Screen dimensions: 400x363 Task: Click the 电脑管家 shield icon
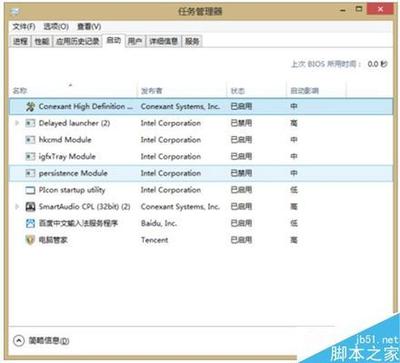click(30, 240)
